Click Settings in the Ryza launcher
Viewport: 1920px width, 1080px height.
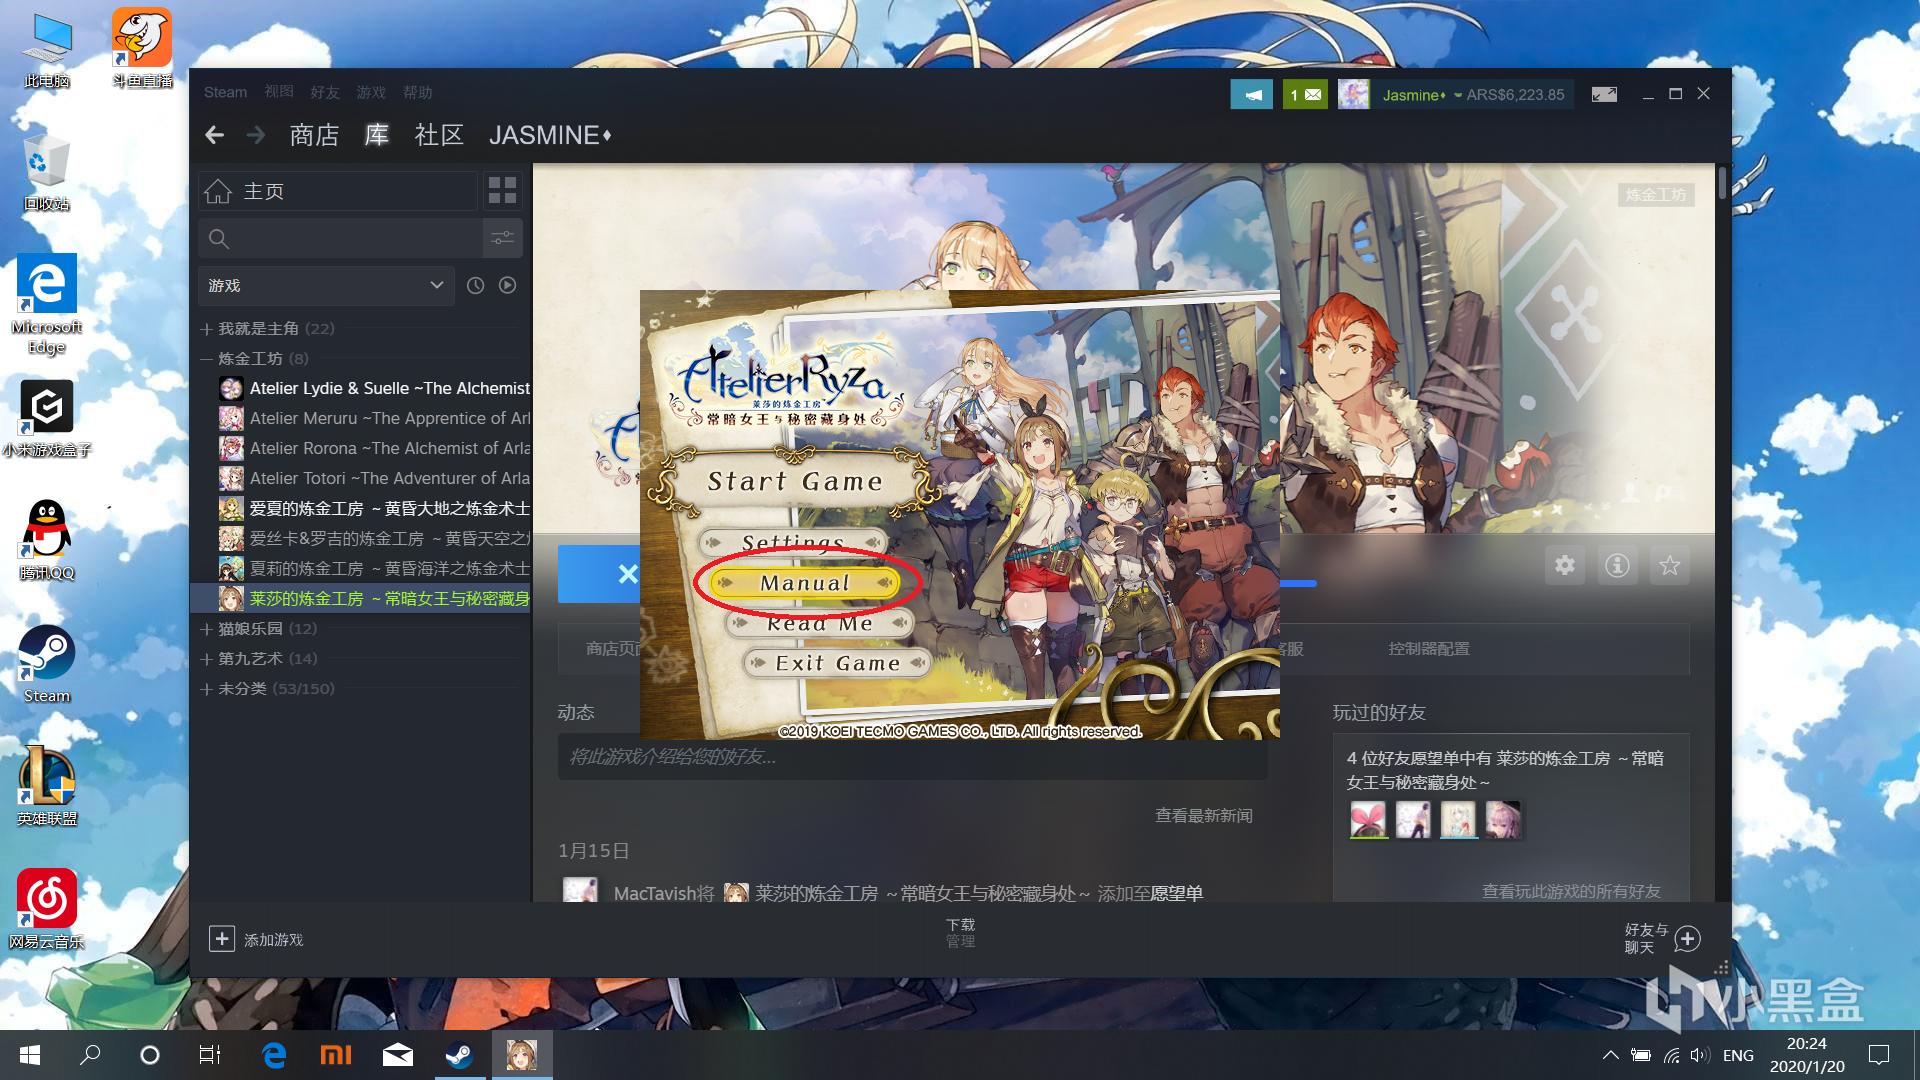pos(792,542)
